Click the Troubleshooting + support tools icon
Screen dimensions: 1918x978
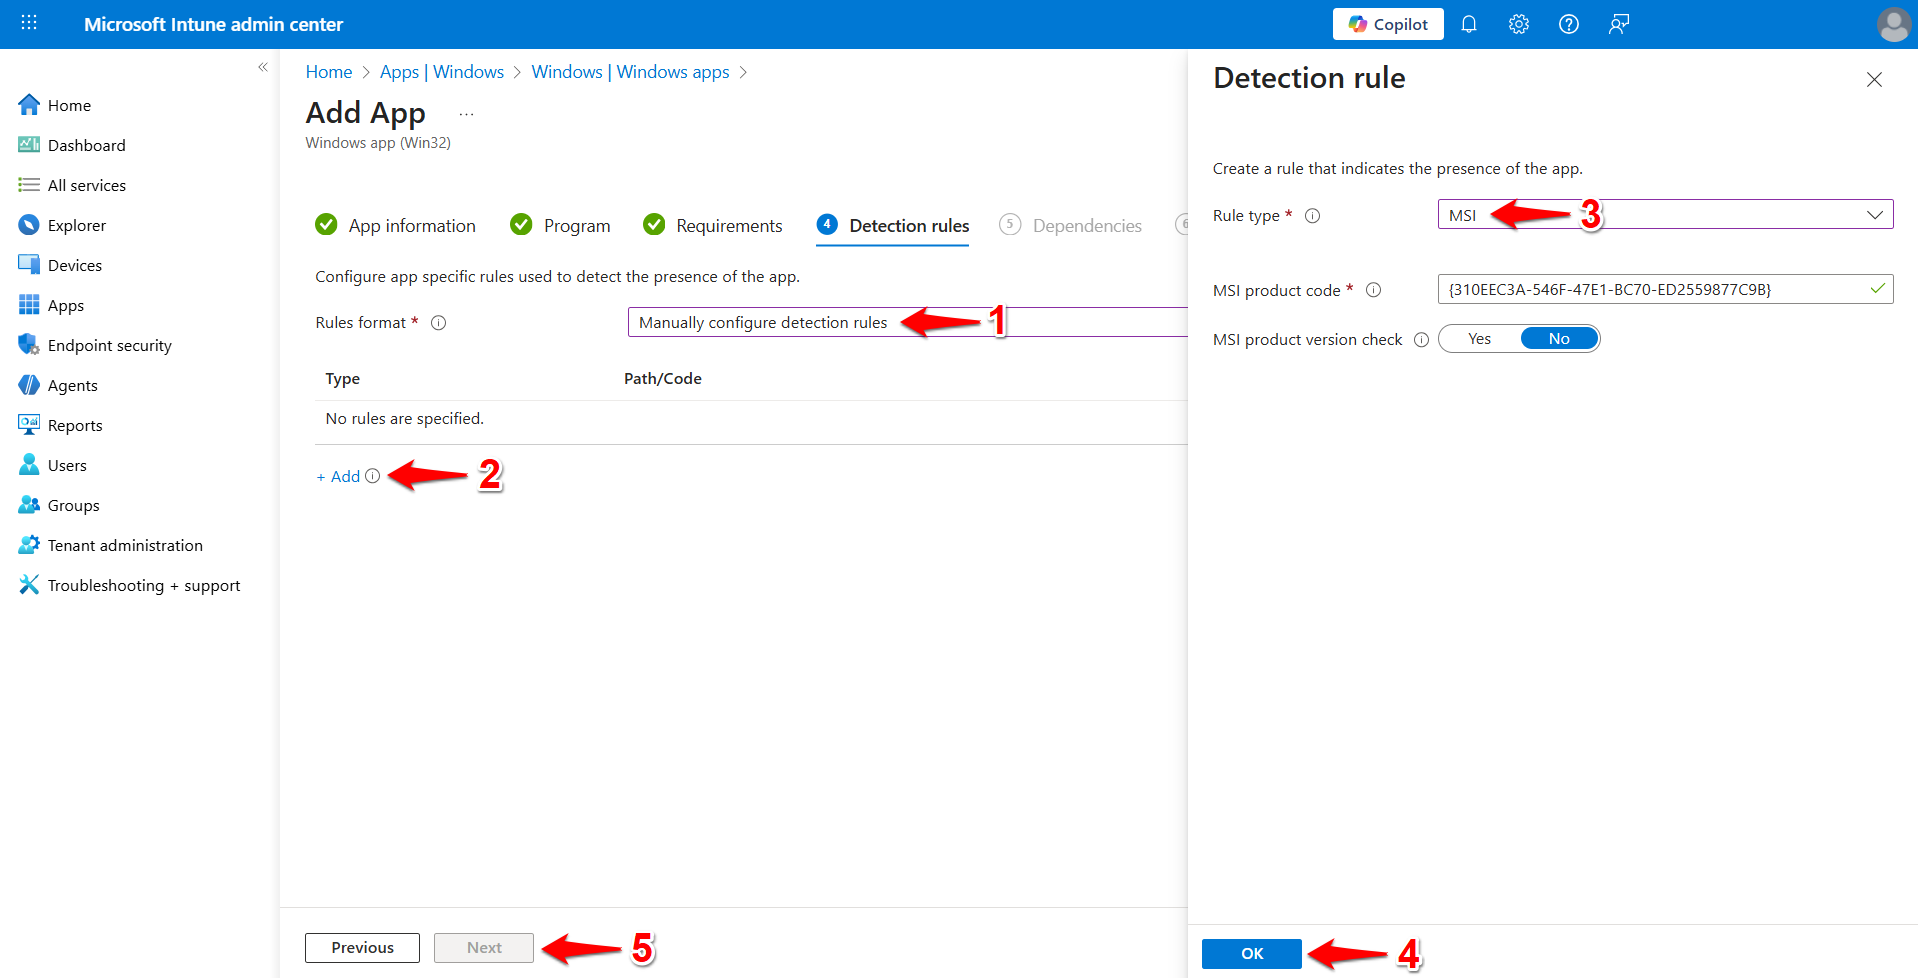(29, 585)
